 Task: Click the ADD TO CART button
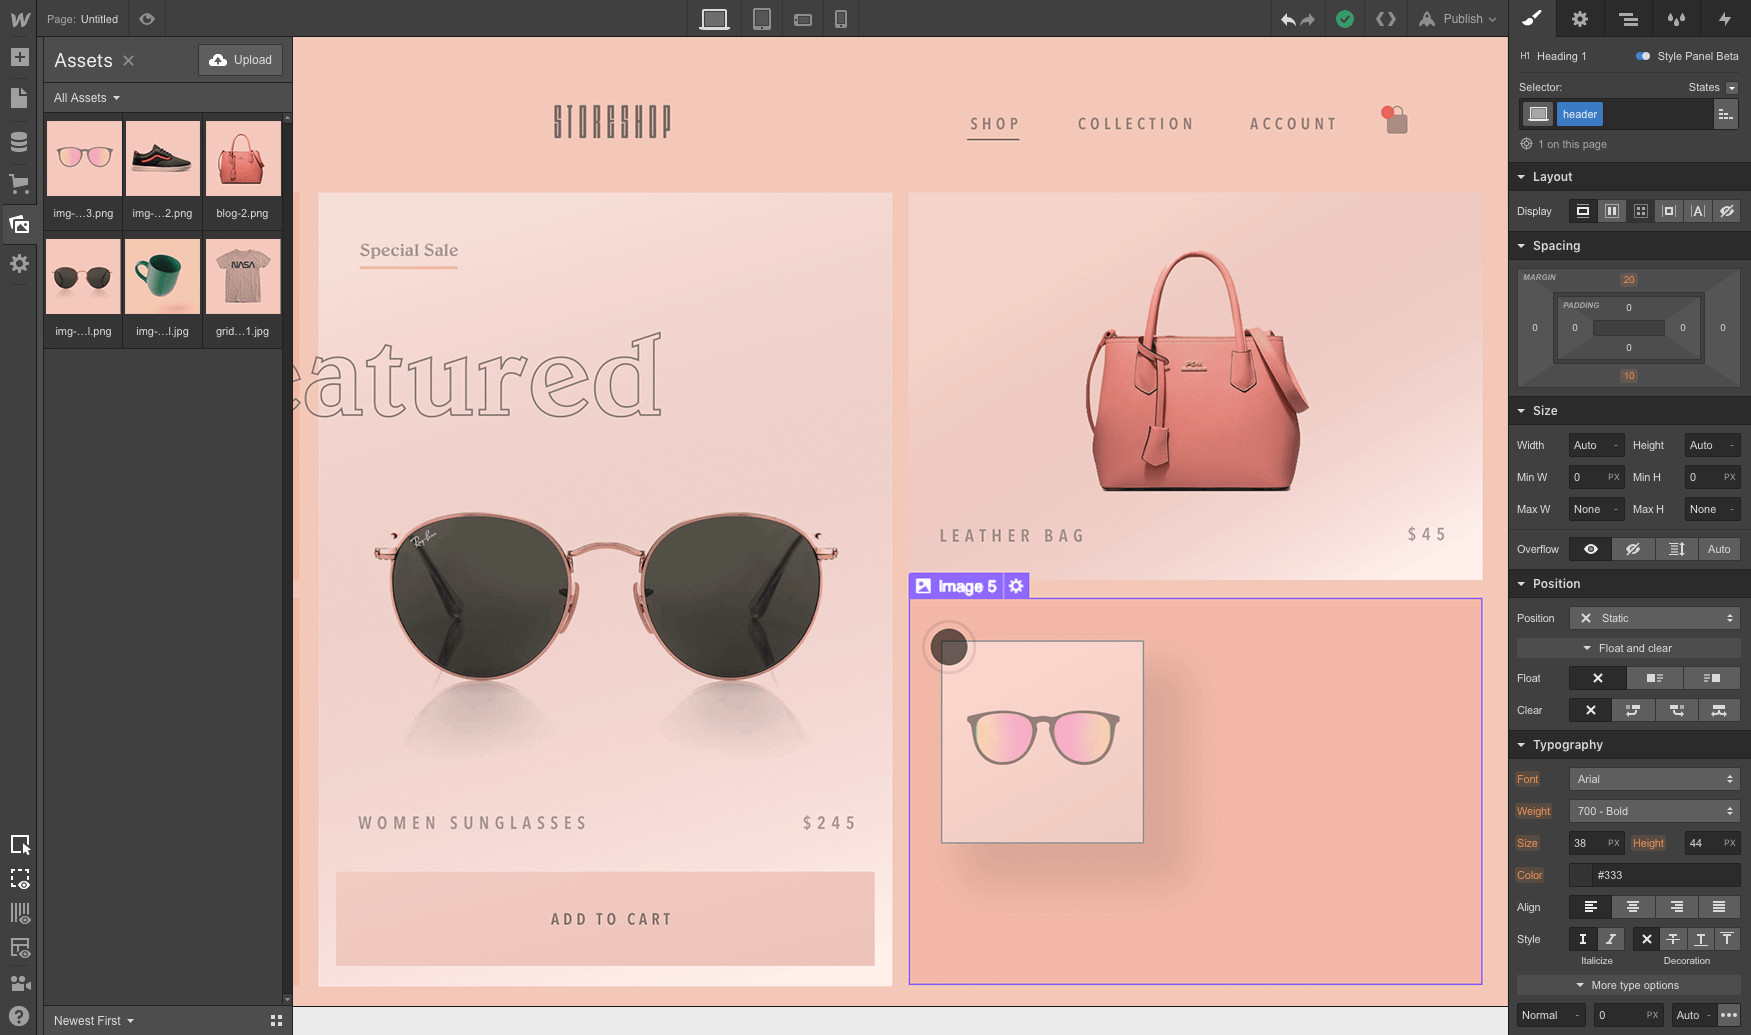tap(610, 919)
